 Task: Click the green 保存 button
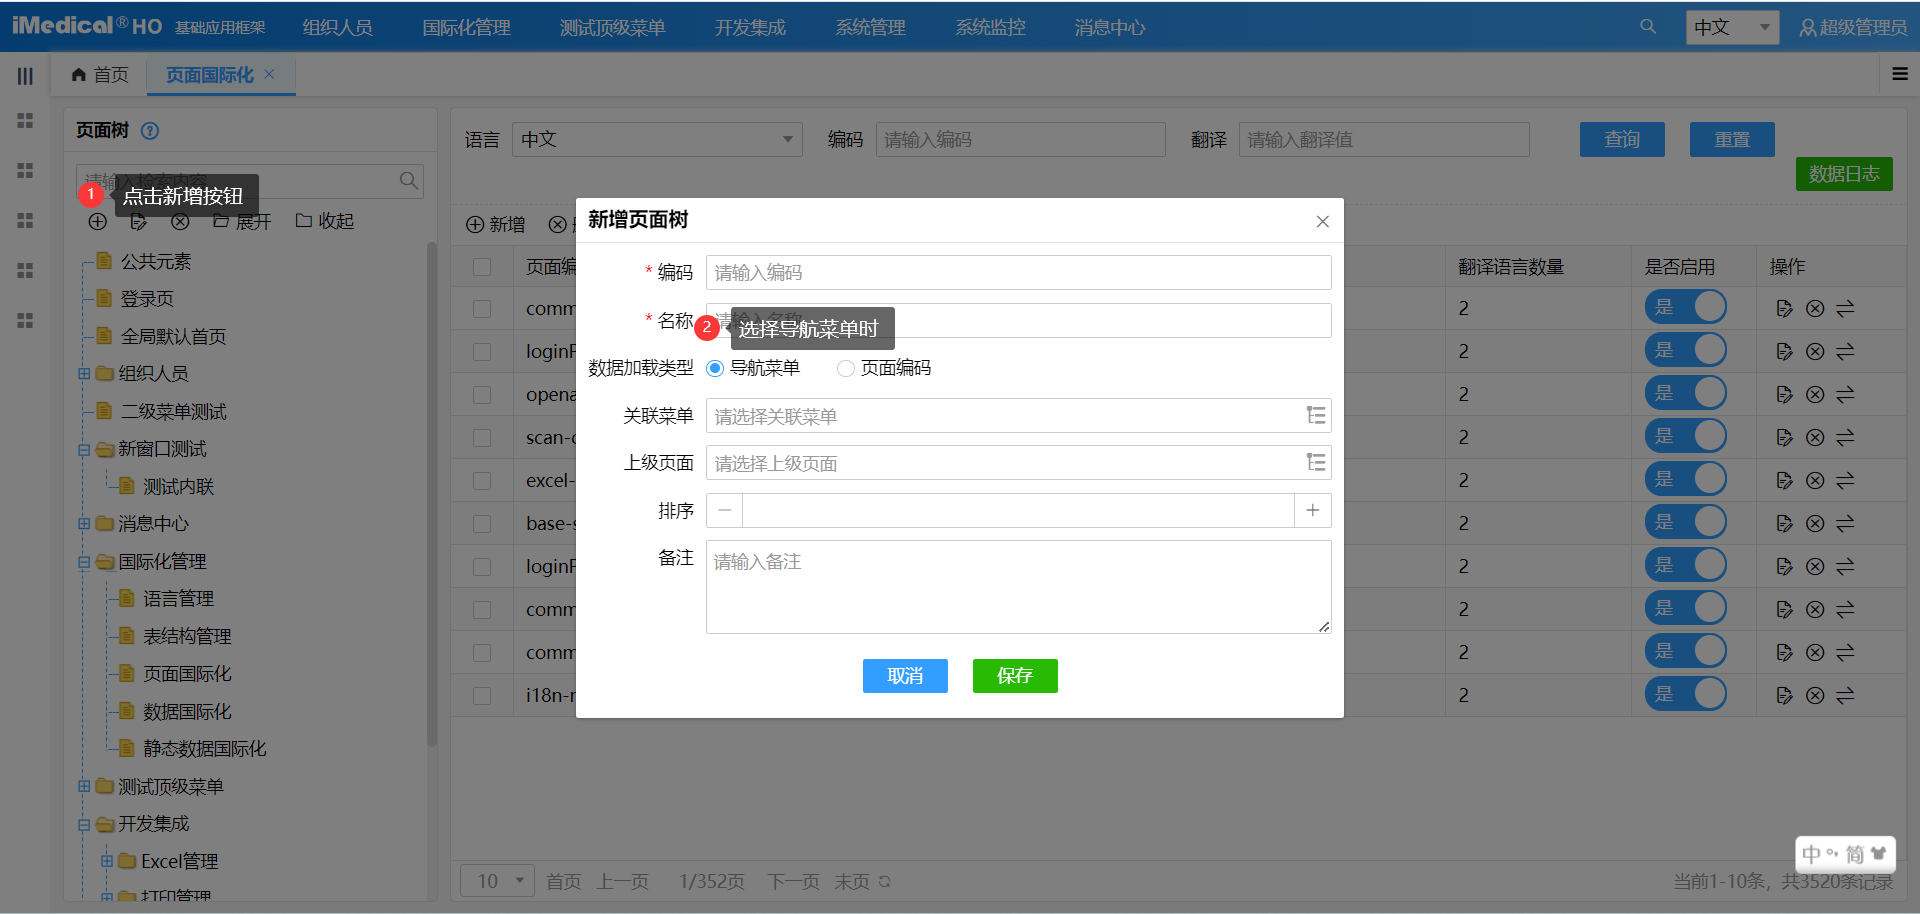[1015, 676]
